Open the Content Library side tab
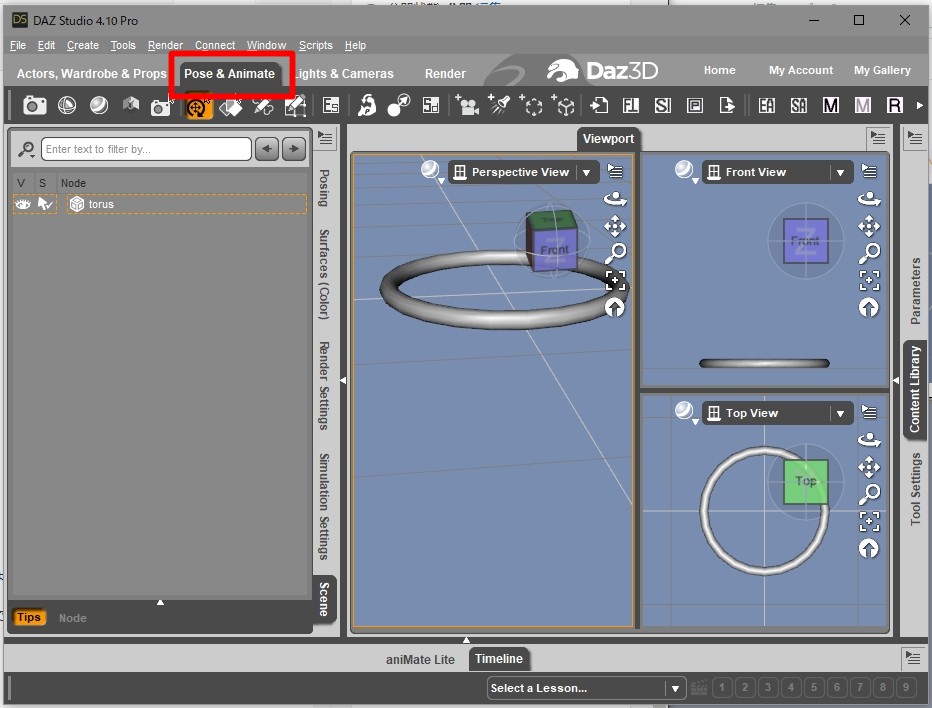 [x=915, y=389]
